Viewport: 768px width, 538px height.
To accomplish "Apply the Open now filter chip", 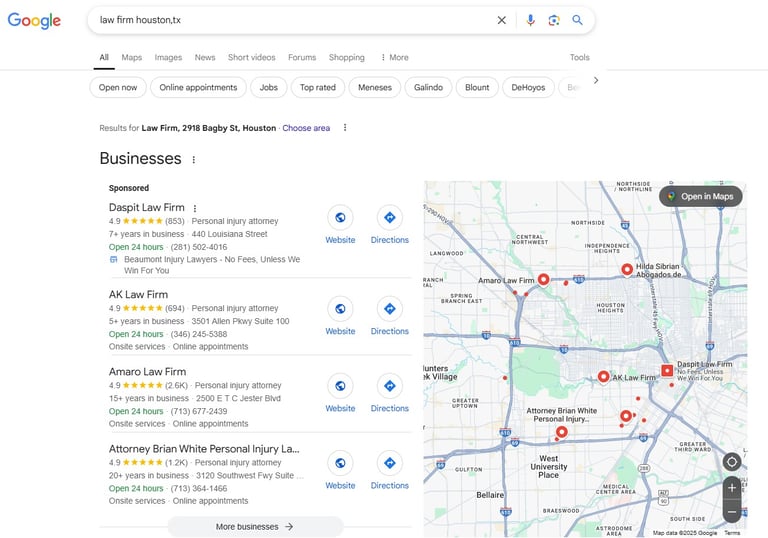I will (118, 87).
